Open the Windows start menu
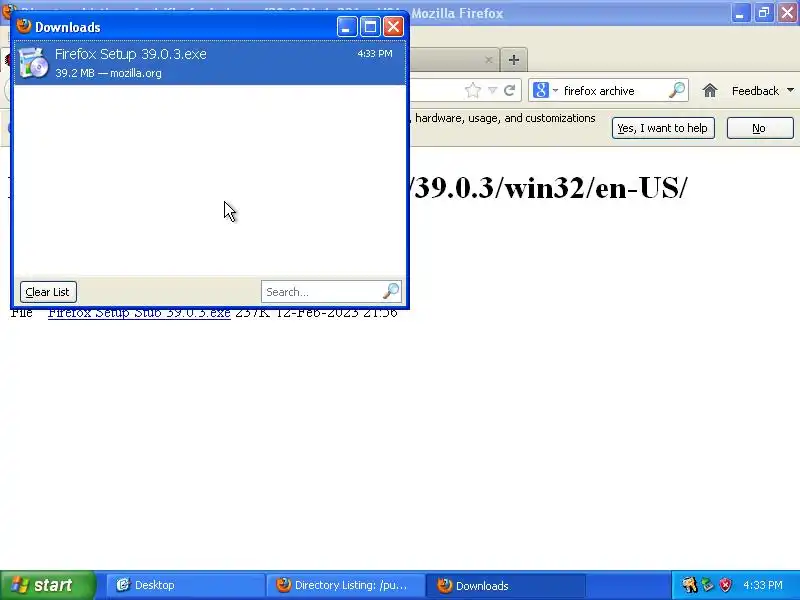The image size is (800, 600). pyautogui.click(x=47, y=585)
